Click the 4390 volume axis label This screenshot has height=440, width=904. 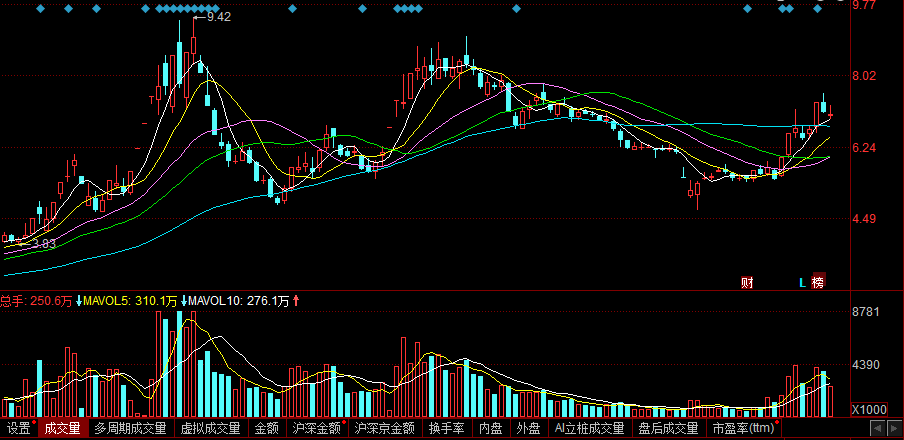(x=866, y=365)
